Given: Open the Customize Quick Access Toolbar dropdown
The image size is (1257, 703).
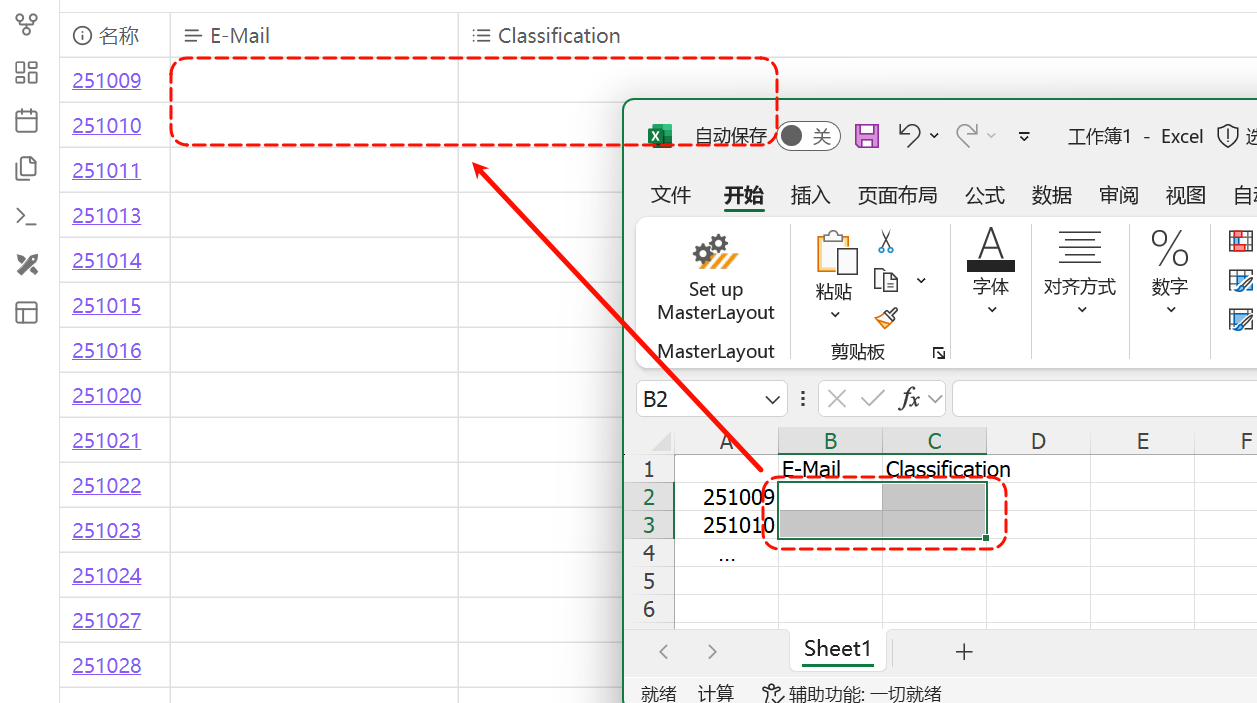Looking at the screenshot, I should 1024,136.
